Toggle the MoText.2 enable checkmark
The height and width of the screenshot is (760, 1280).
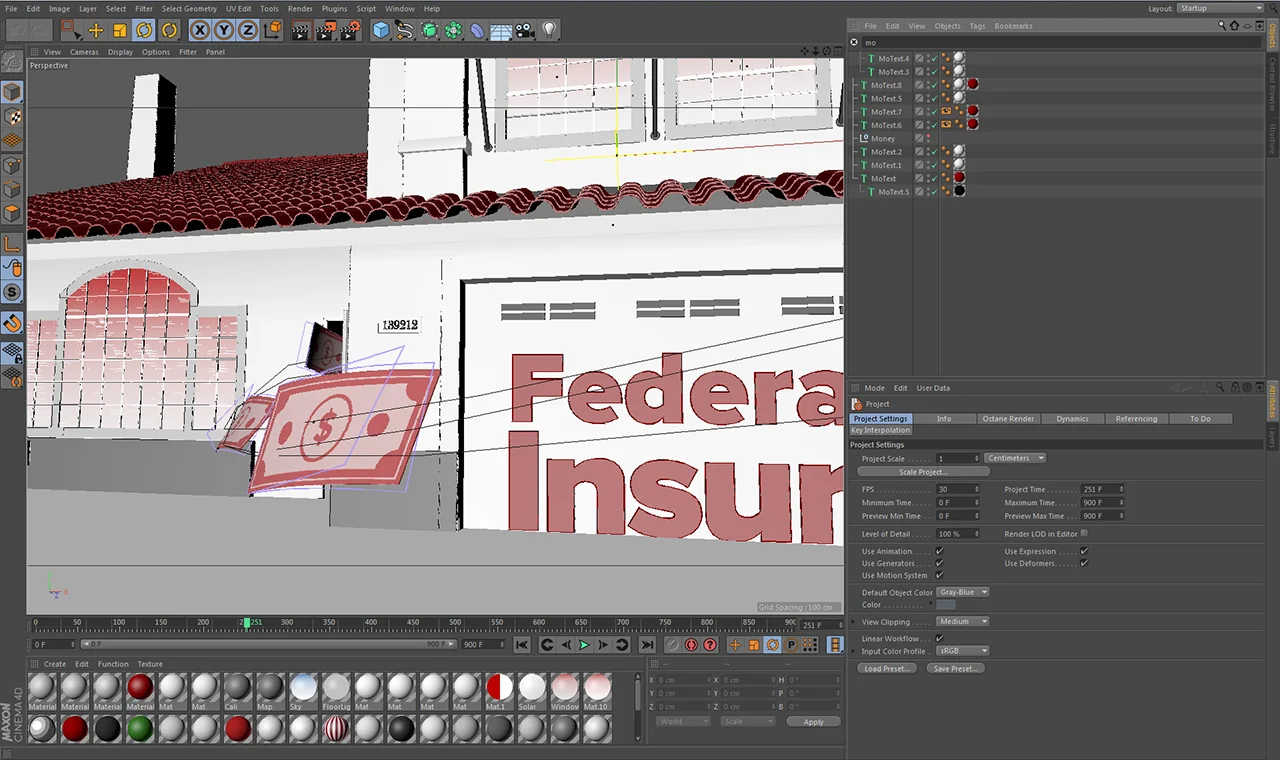pos(934,152)
